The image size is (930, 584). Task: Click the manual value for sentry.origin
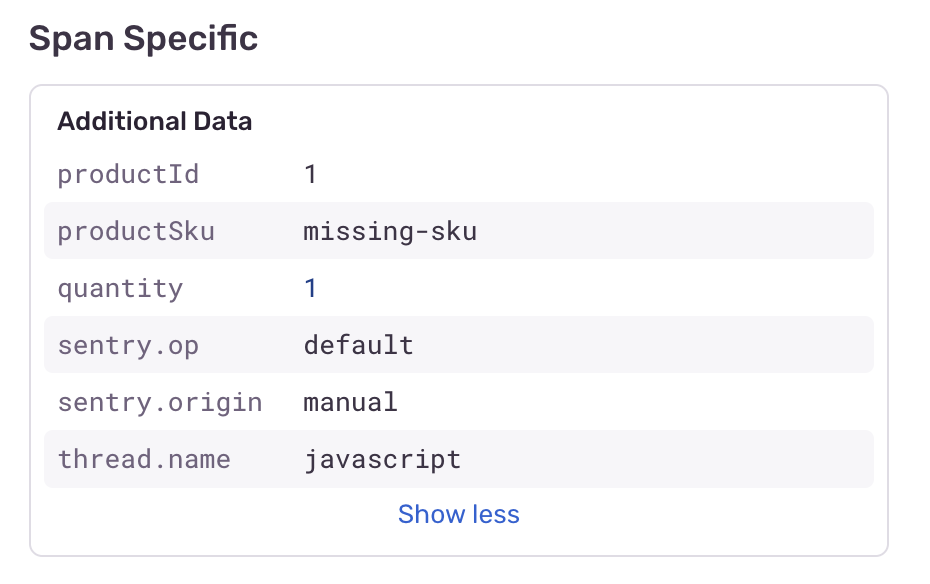coord(351,403)
